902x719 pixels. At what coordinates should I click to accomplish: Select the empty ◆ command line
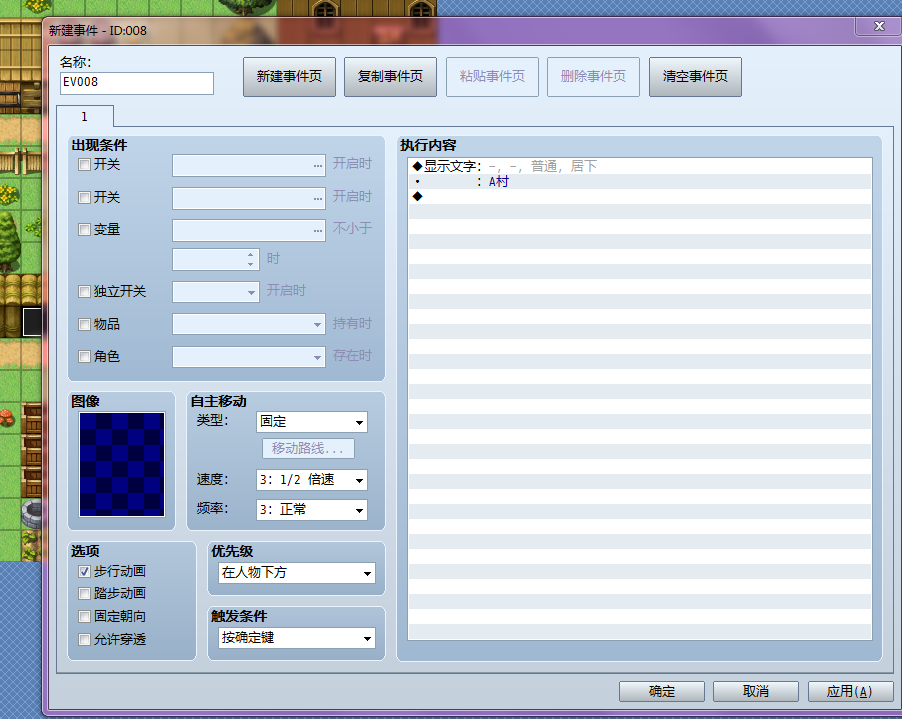click(x=640, y=196)
